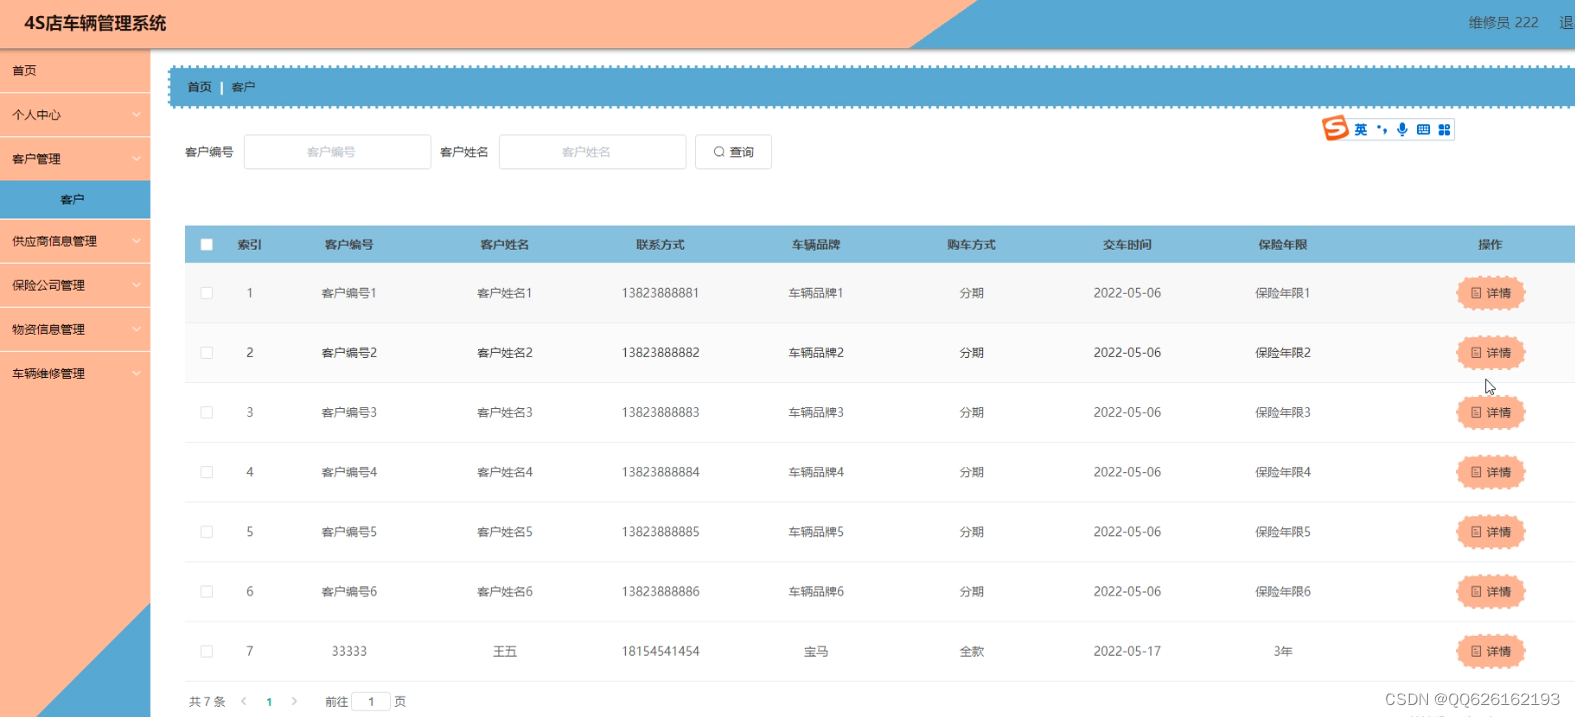The width and height of the screenshot is (1575, 717).
Task: Click the go-to-page number input box
Action: click(371, 701)
